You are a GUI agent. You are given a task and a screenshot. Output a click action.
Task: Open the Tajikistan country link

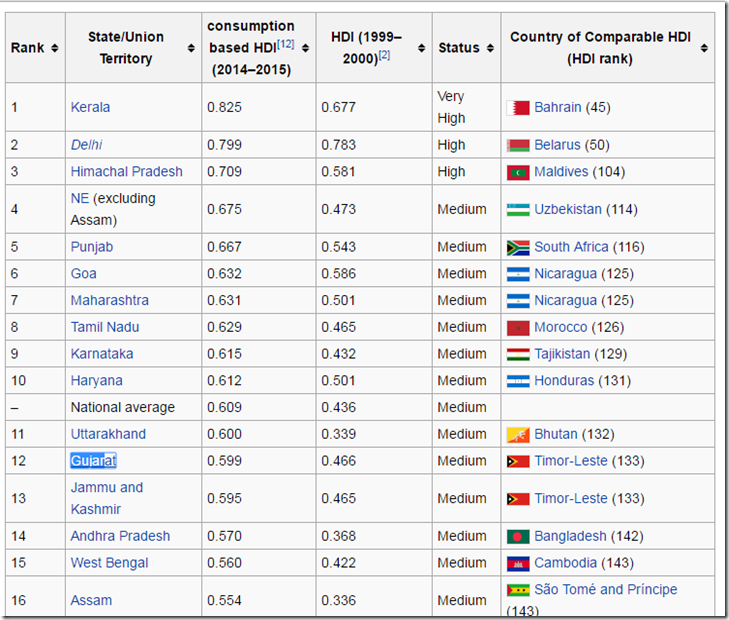[562, 354]
